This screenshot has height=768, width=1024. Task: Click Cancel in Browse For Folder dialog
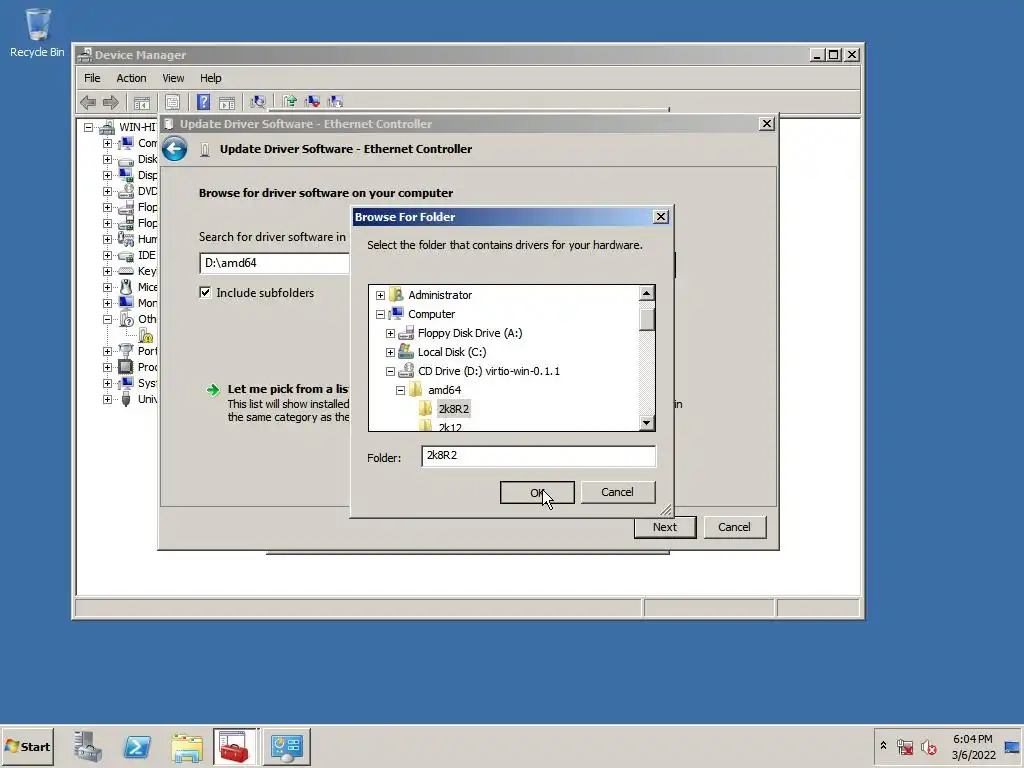(x=617, y=492)
